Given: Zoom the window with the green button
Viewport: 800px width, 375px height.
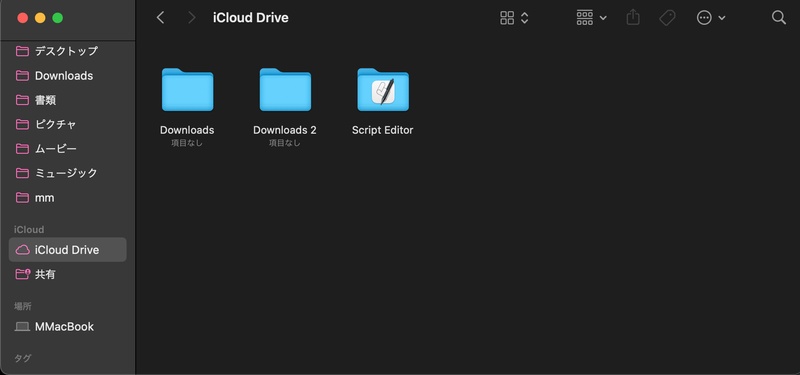Looking at the screenshot, I should click(58, 18).
